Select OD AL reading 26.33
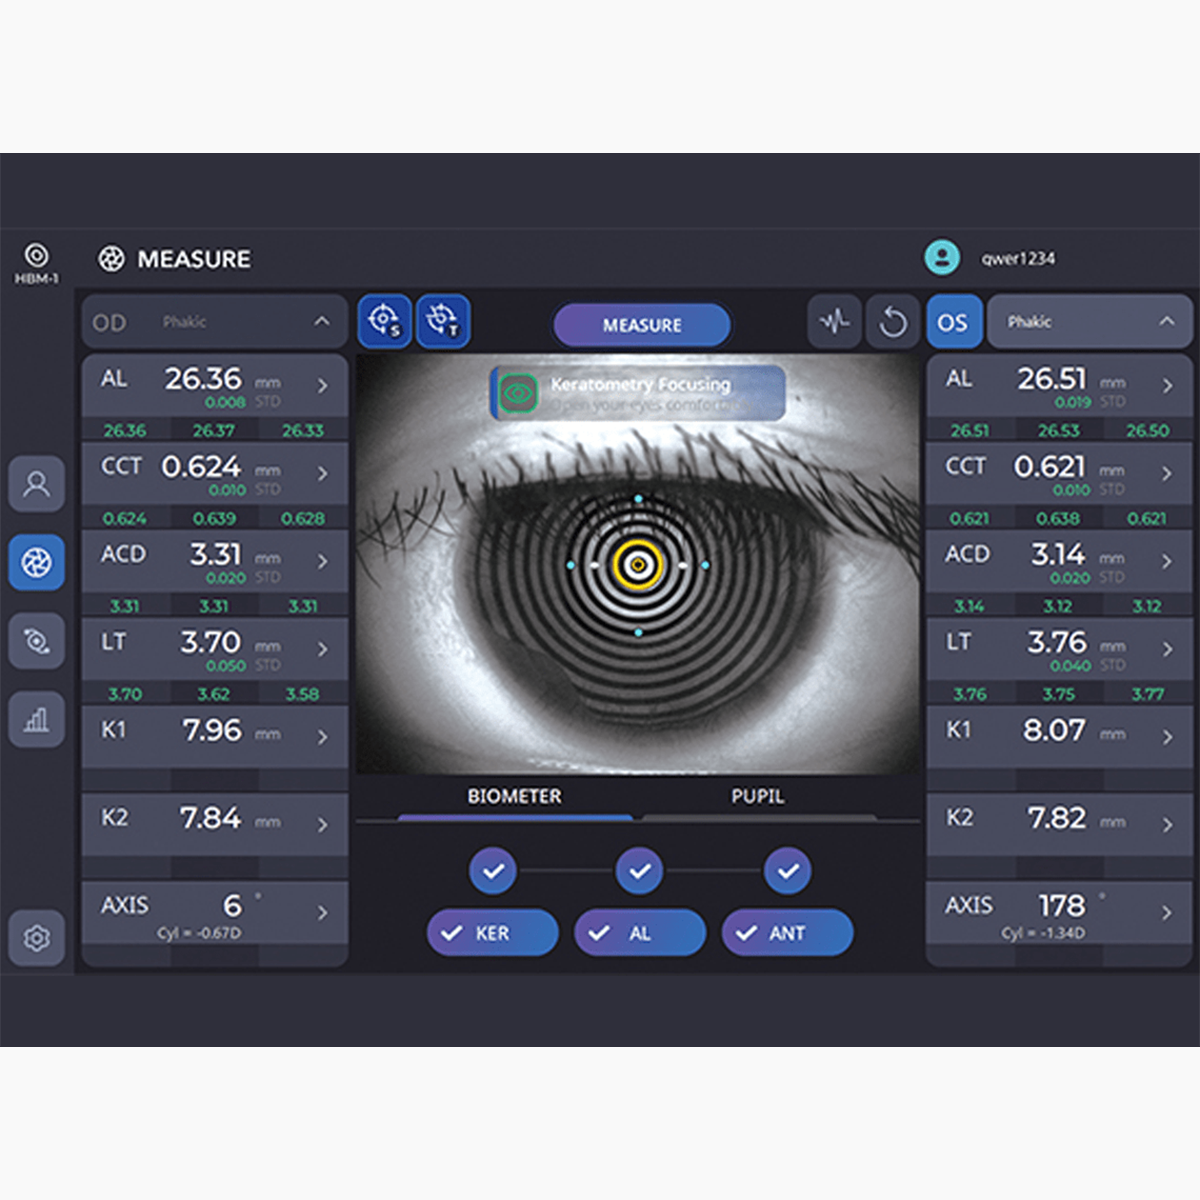Screen dimensions: 1200x1200 [x=303, y=431]
